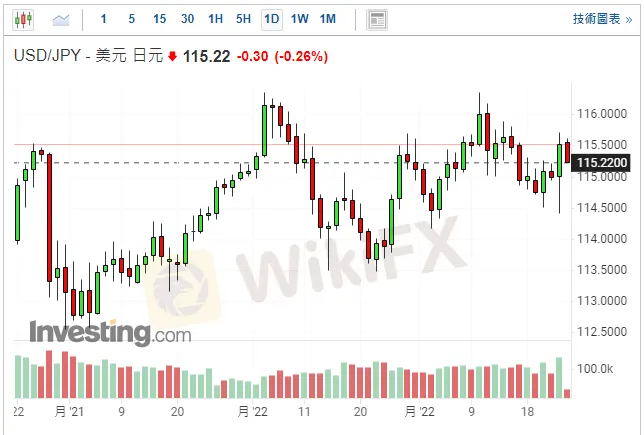Select the candlestick chart type icon
Image resolution: width=644 pixels, height=435 pixels.
[x=24, y=19]
